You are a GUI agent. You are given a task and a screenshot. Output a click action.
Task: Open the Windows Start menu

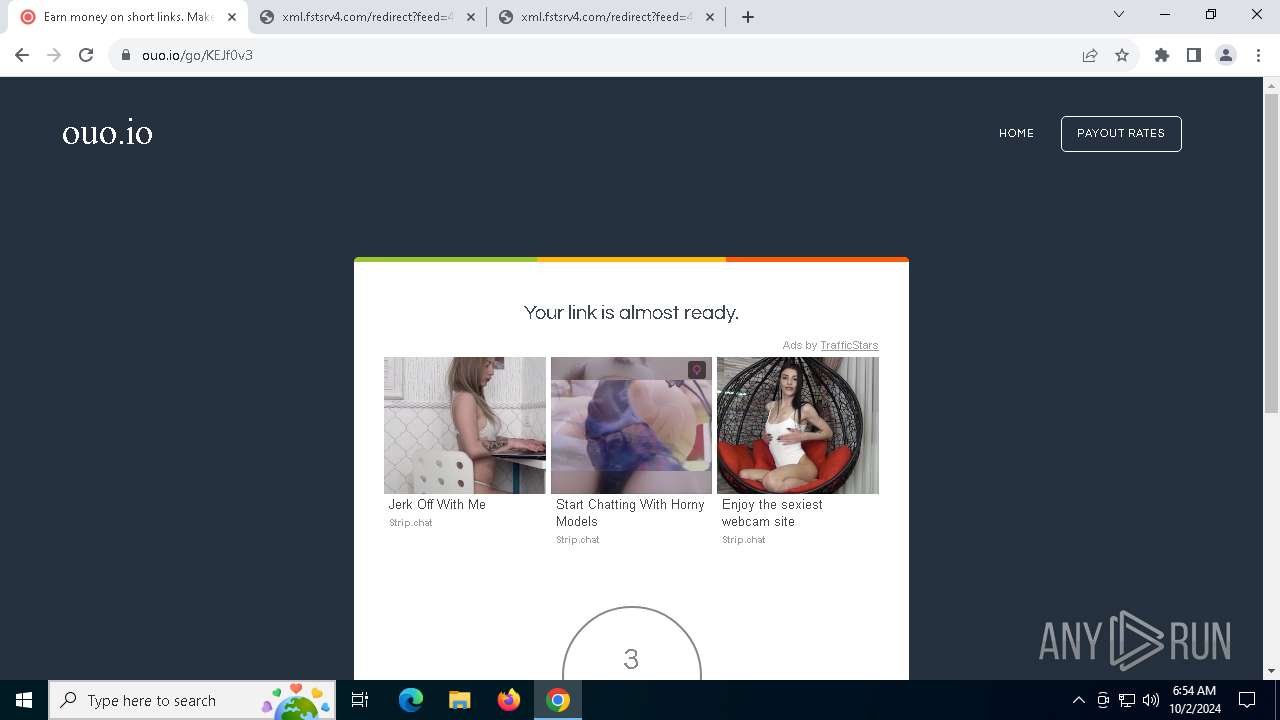[24, 700]
